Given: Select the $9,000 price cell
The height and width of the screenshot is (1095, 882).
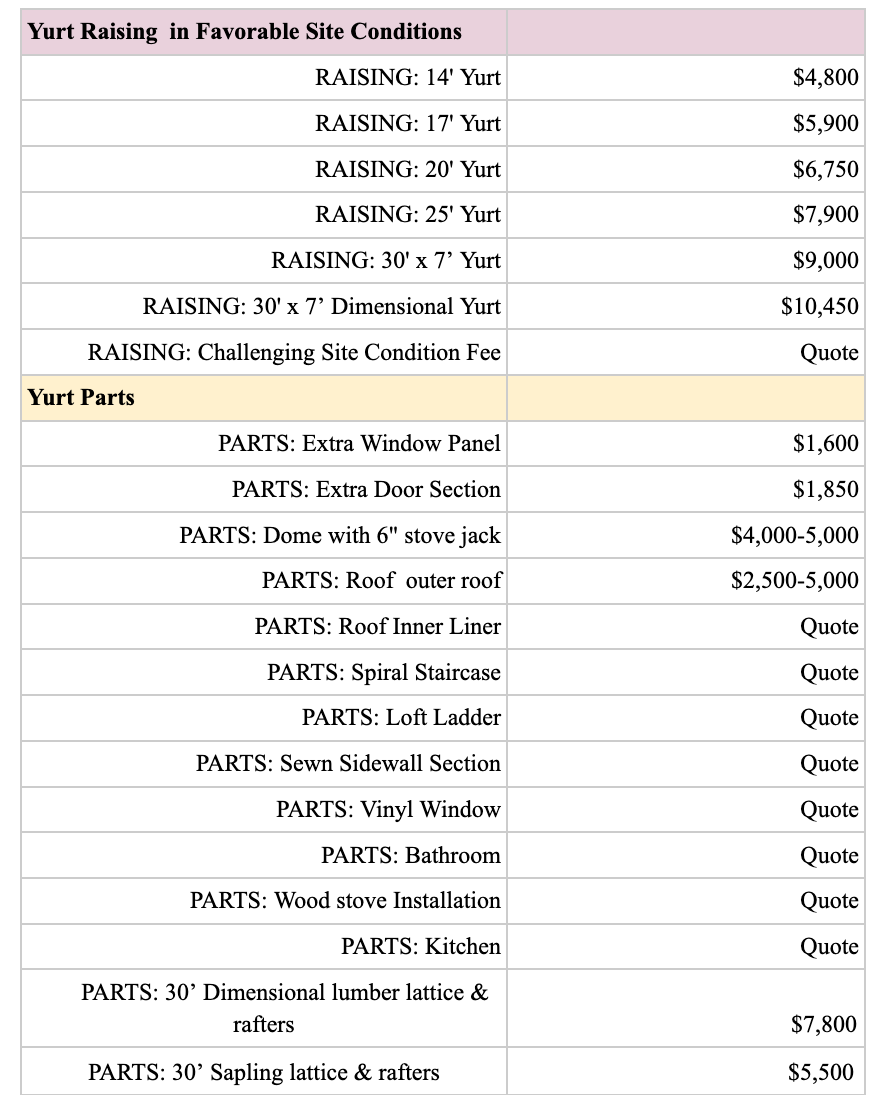Looking at the screenshot, I should tap(825, 260).
